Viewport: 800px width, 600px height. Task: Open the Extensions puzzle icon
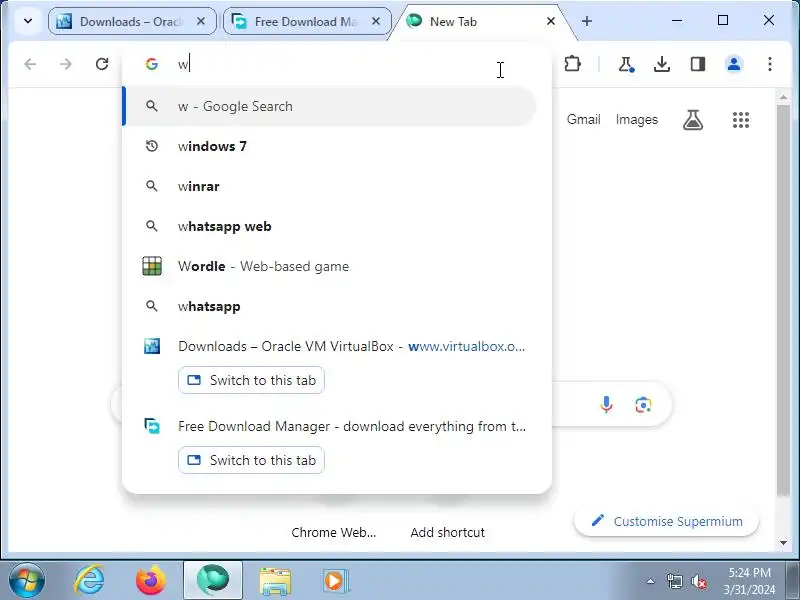point(572,64)
